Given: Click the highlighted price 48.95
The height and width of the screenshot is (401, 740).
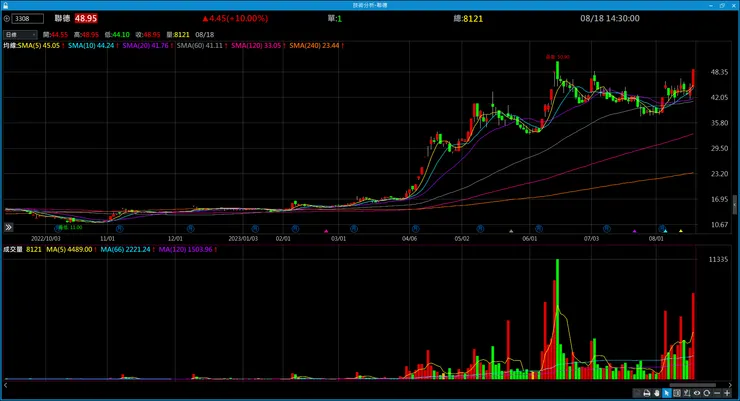Looking at the screenshot, I should point(86,18).
